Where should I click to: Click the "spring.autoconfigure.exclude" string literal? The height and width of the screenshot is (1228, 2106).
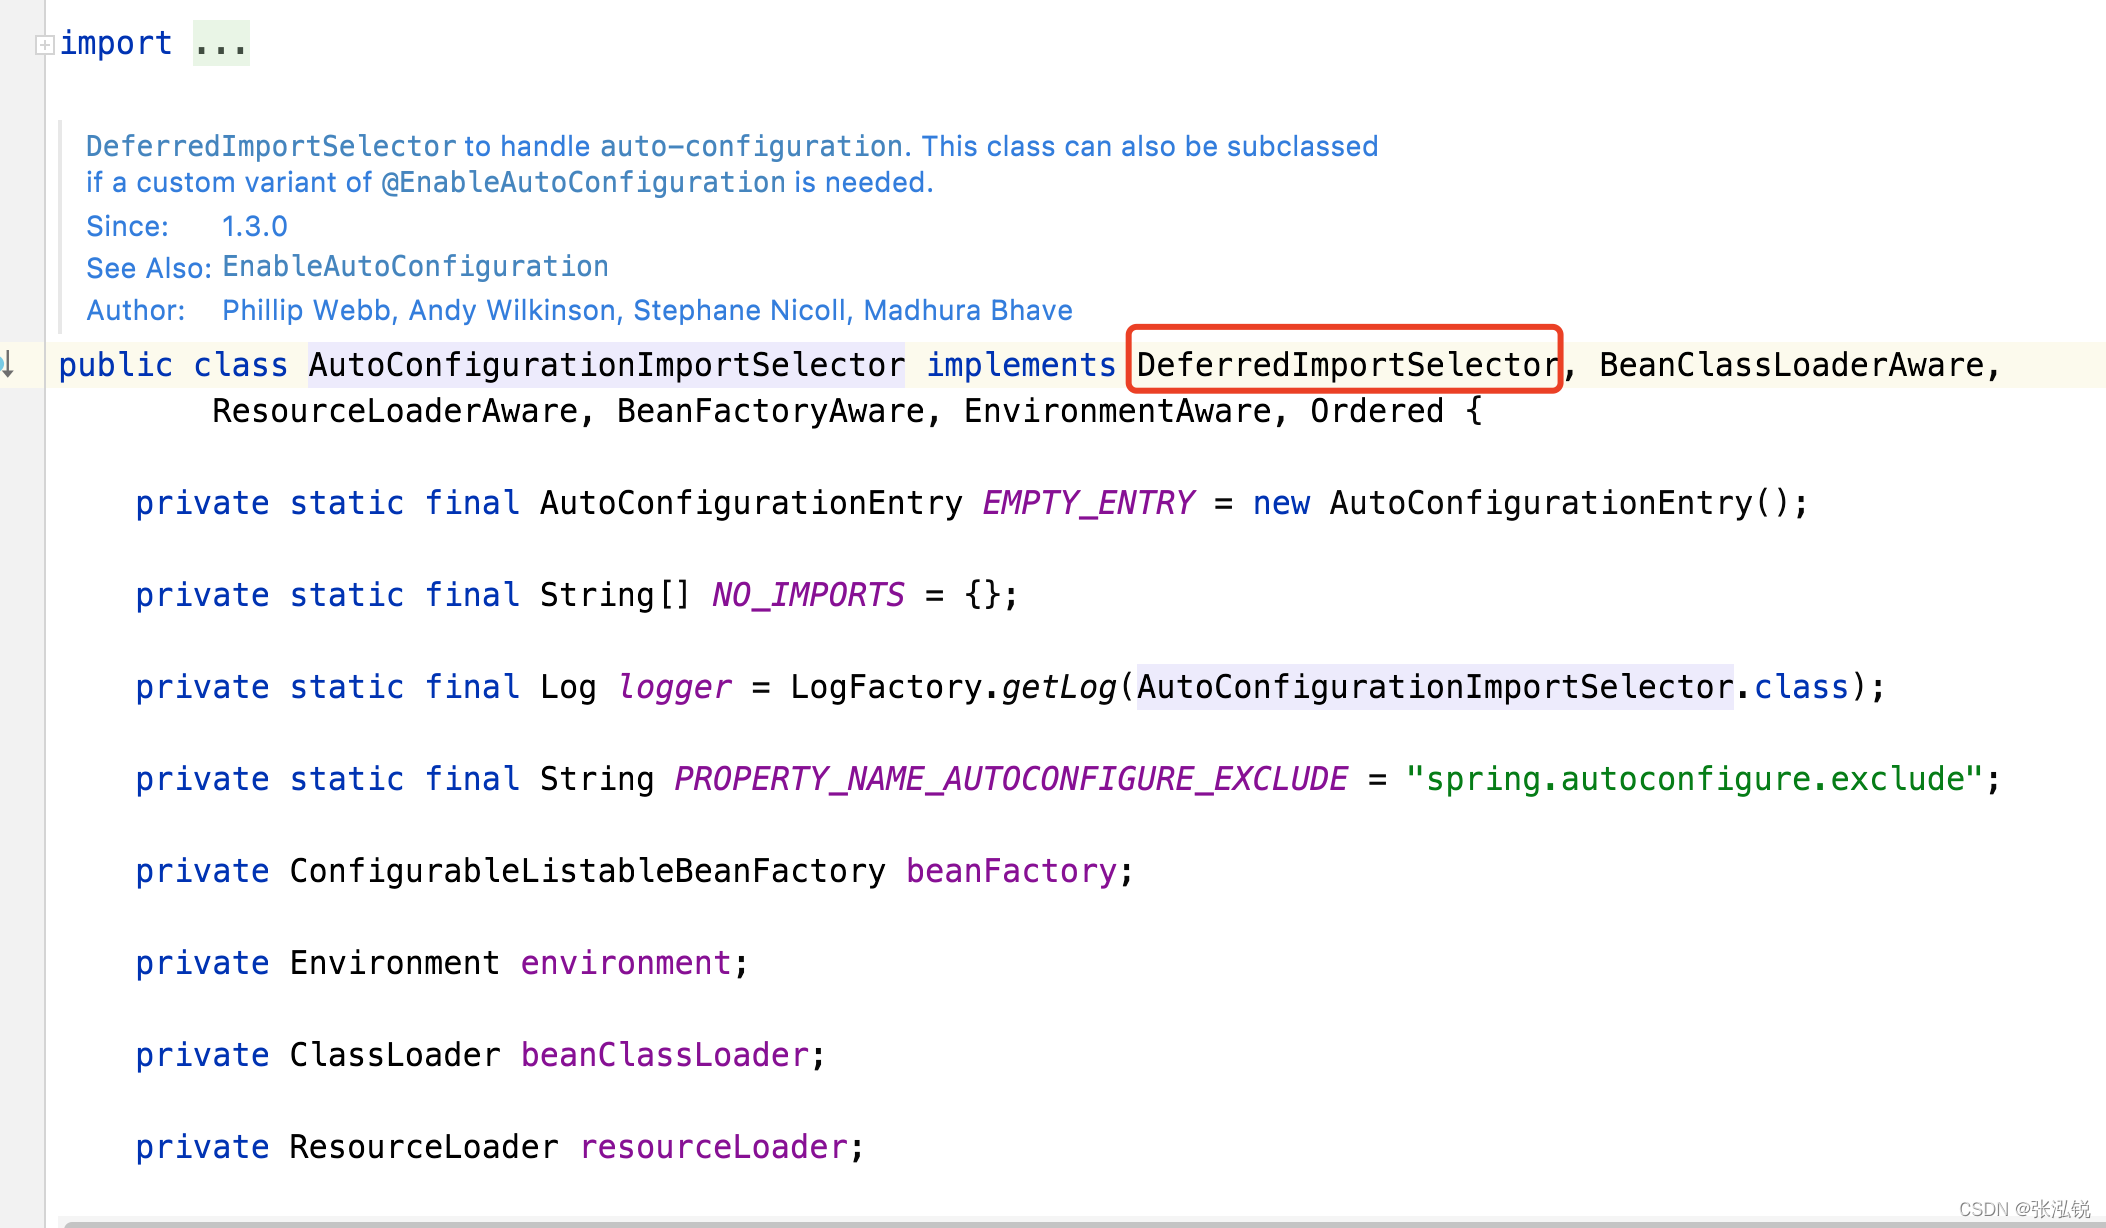1693,779
